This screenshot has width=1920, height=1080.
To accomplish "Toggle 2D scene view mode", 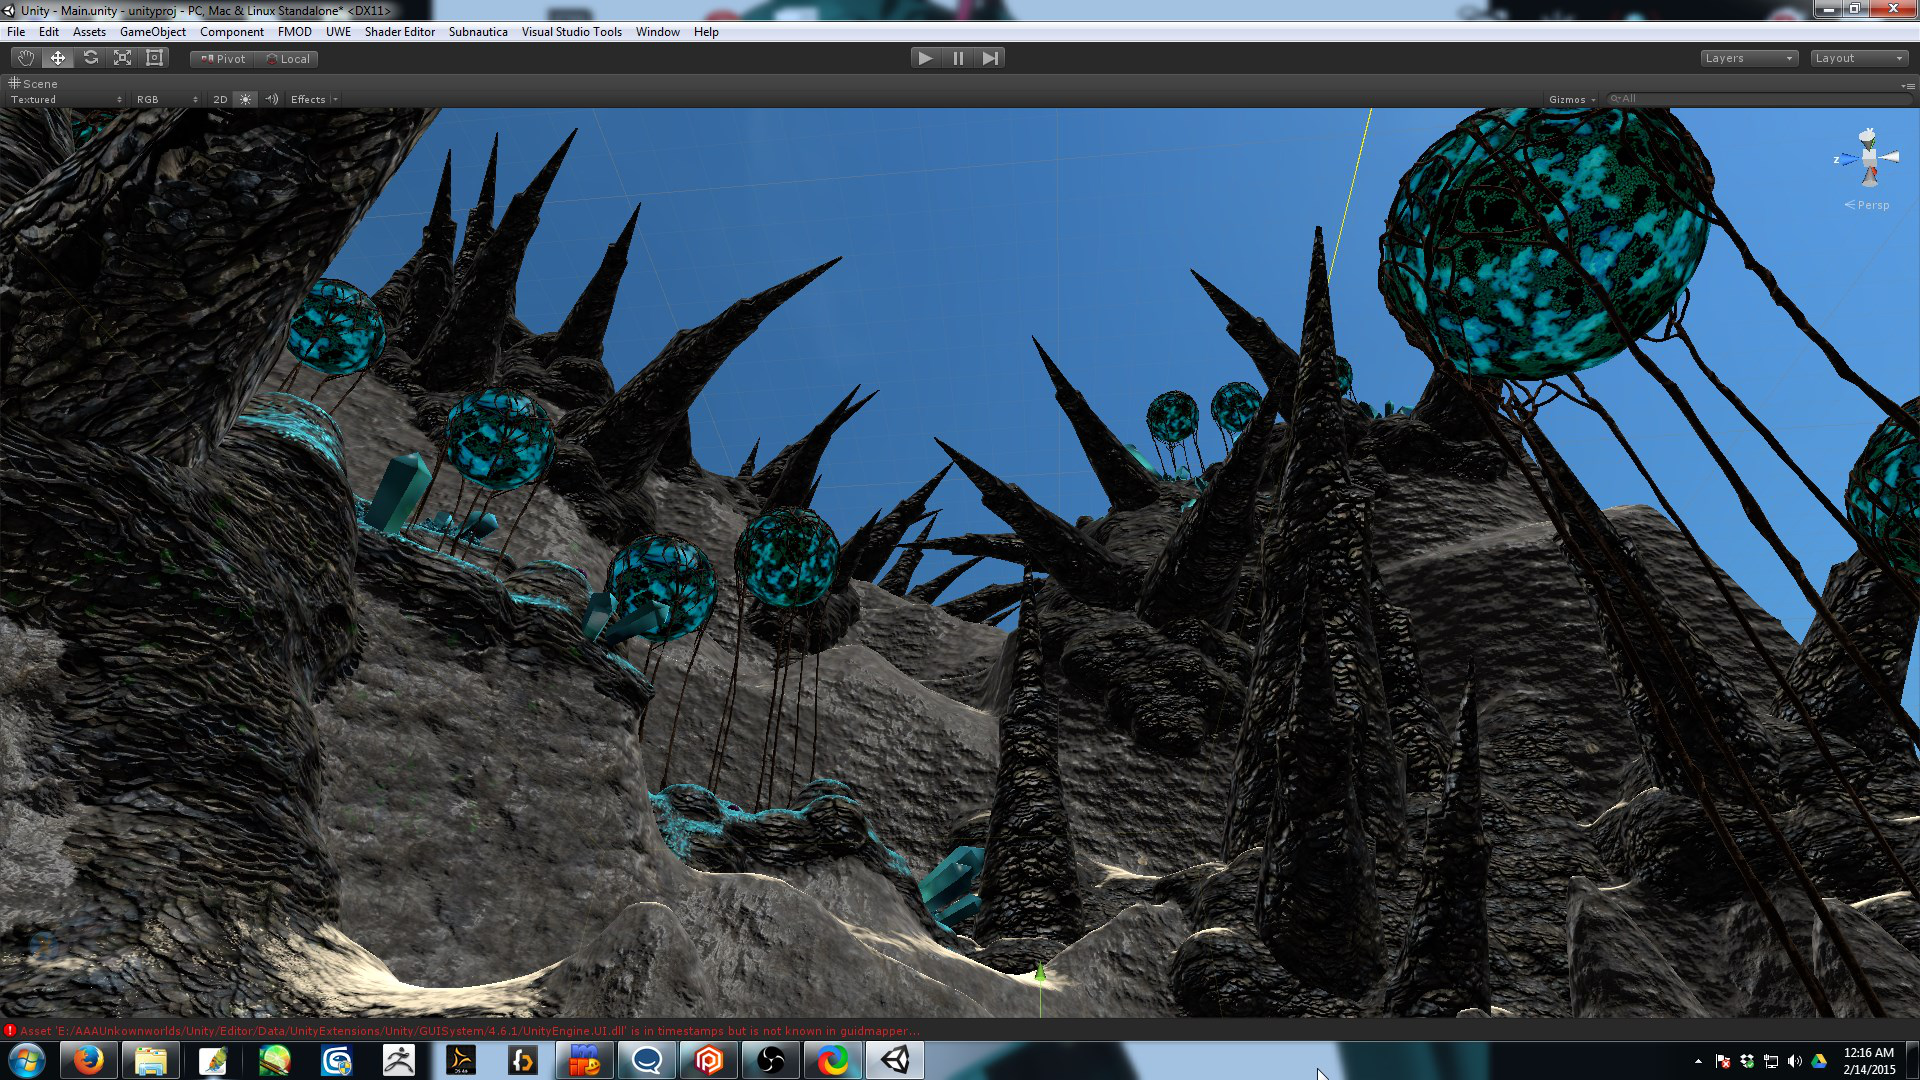I will [220, 99].
